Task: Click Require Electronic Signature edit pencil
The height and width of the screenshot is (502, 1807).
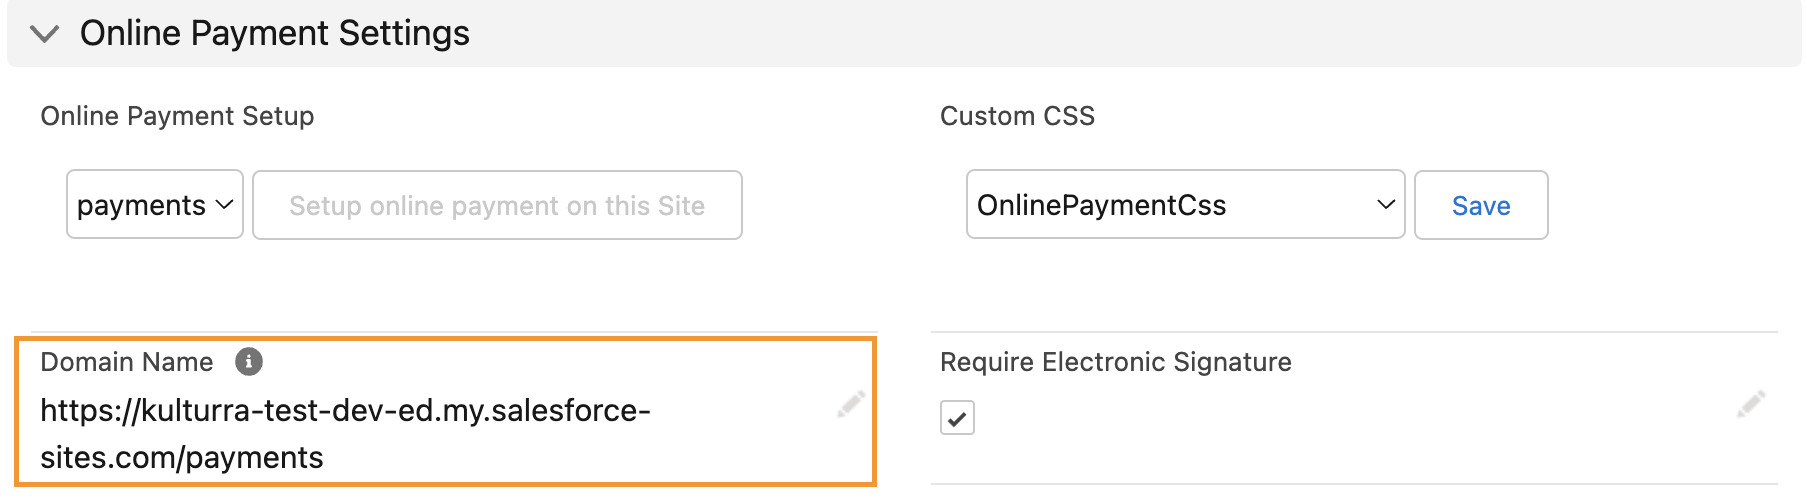Action: coord(1751,405)
